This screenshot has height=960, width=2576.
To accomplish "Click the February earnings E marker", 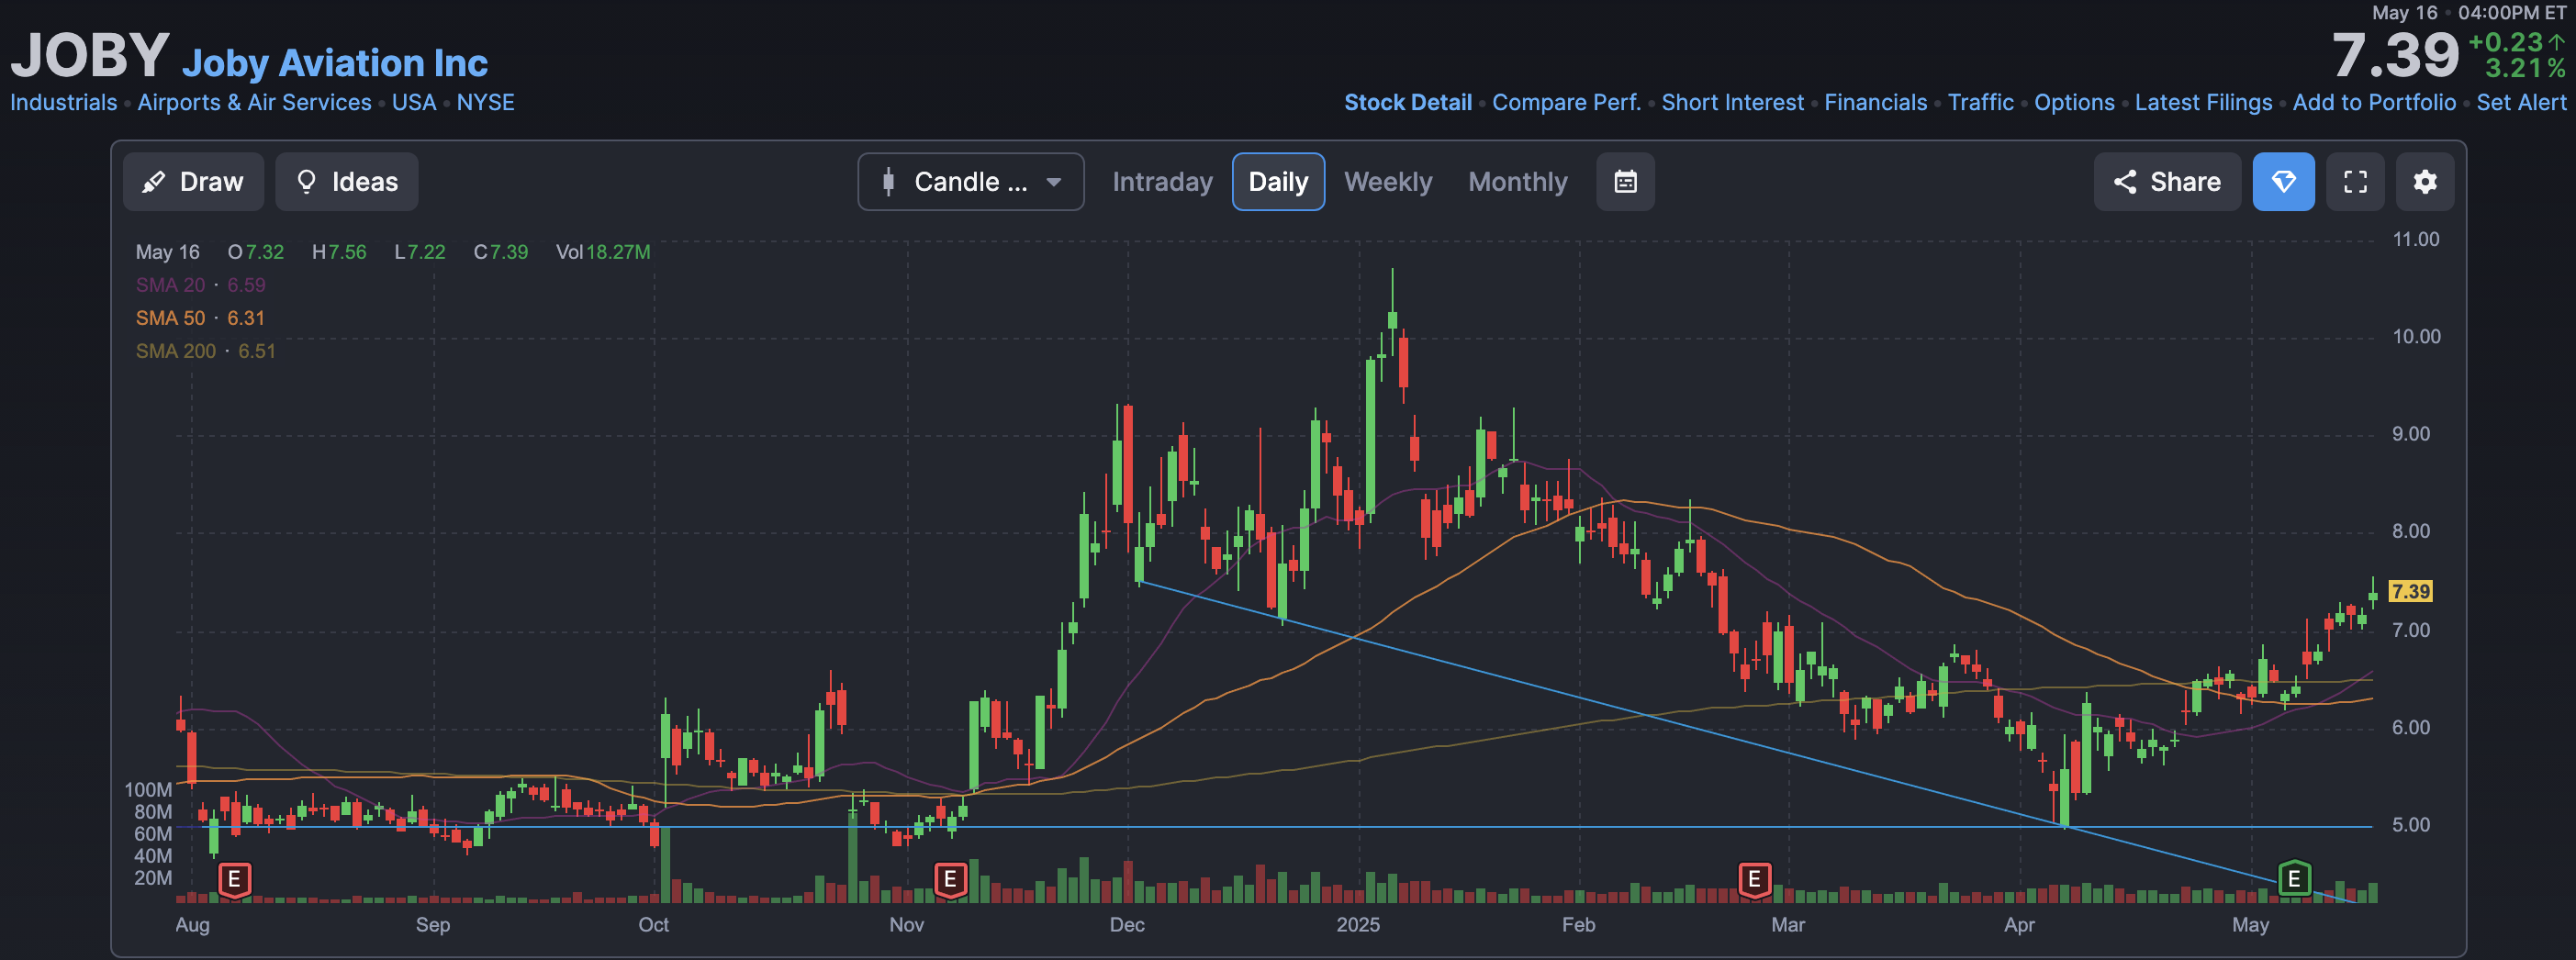I will (x=1754, y=879).
